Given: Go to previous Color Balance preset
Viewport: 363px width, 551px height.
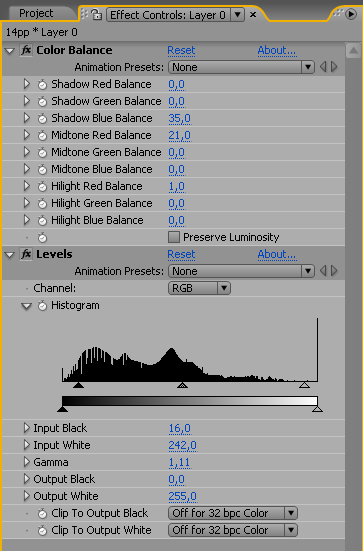Looking at the screenshot, I should 323,67.
